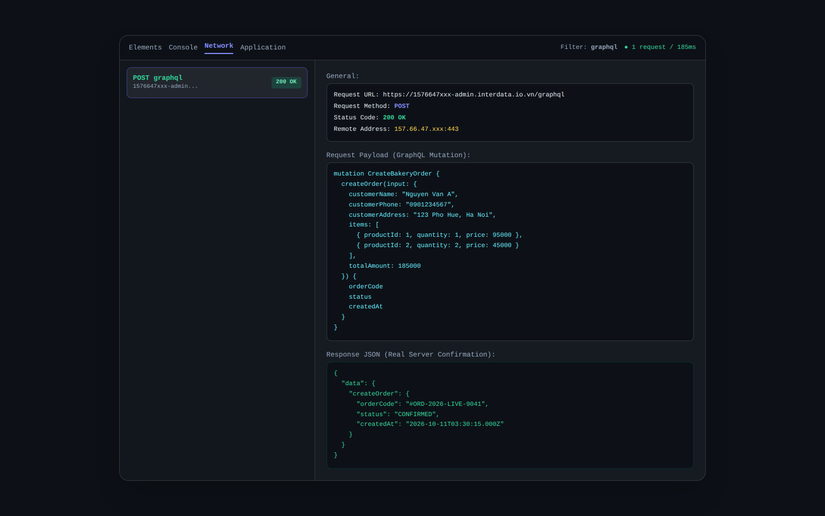Open the Application tab
825x516 pixels.
click(263, 47)
